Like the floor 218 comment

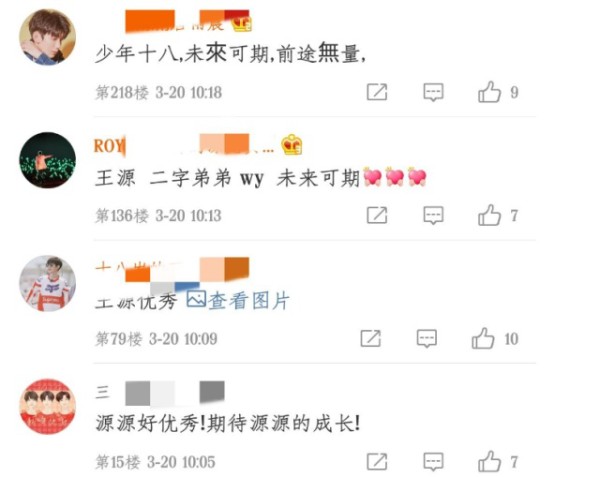click(x=489, y=92)
